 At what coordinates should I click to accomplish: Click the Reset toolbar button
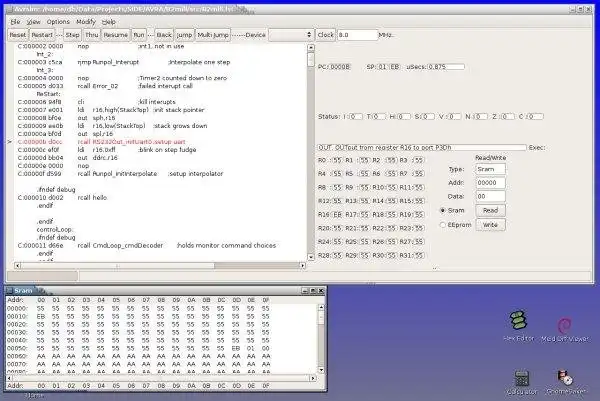click(x=18, y=35)
